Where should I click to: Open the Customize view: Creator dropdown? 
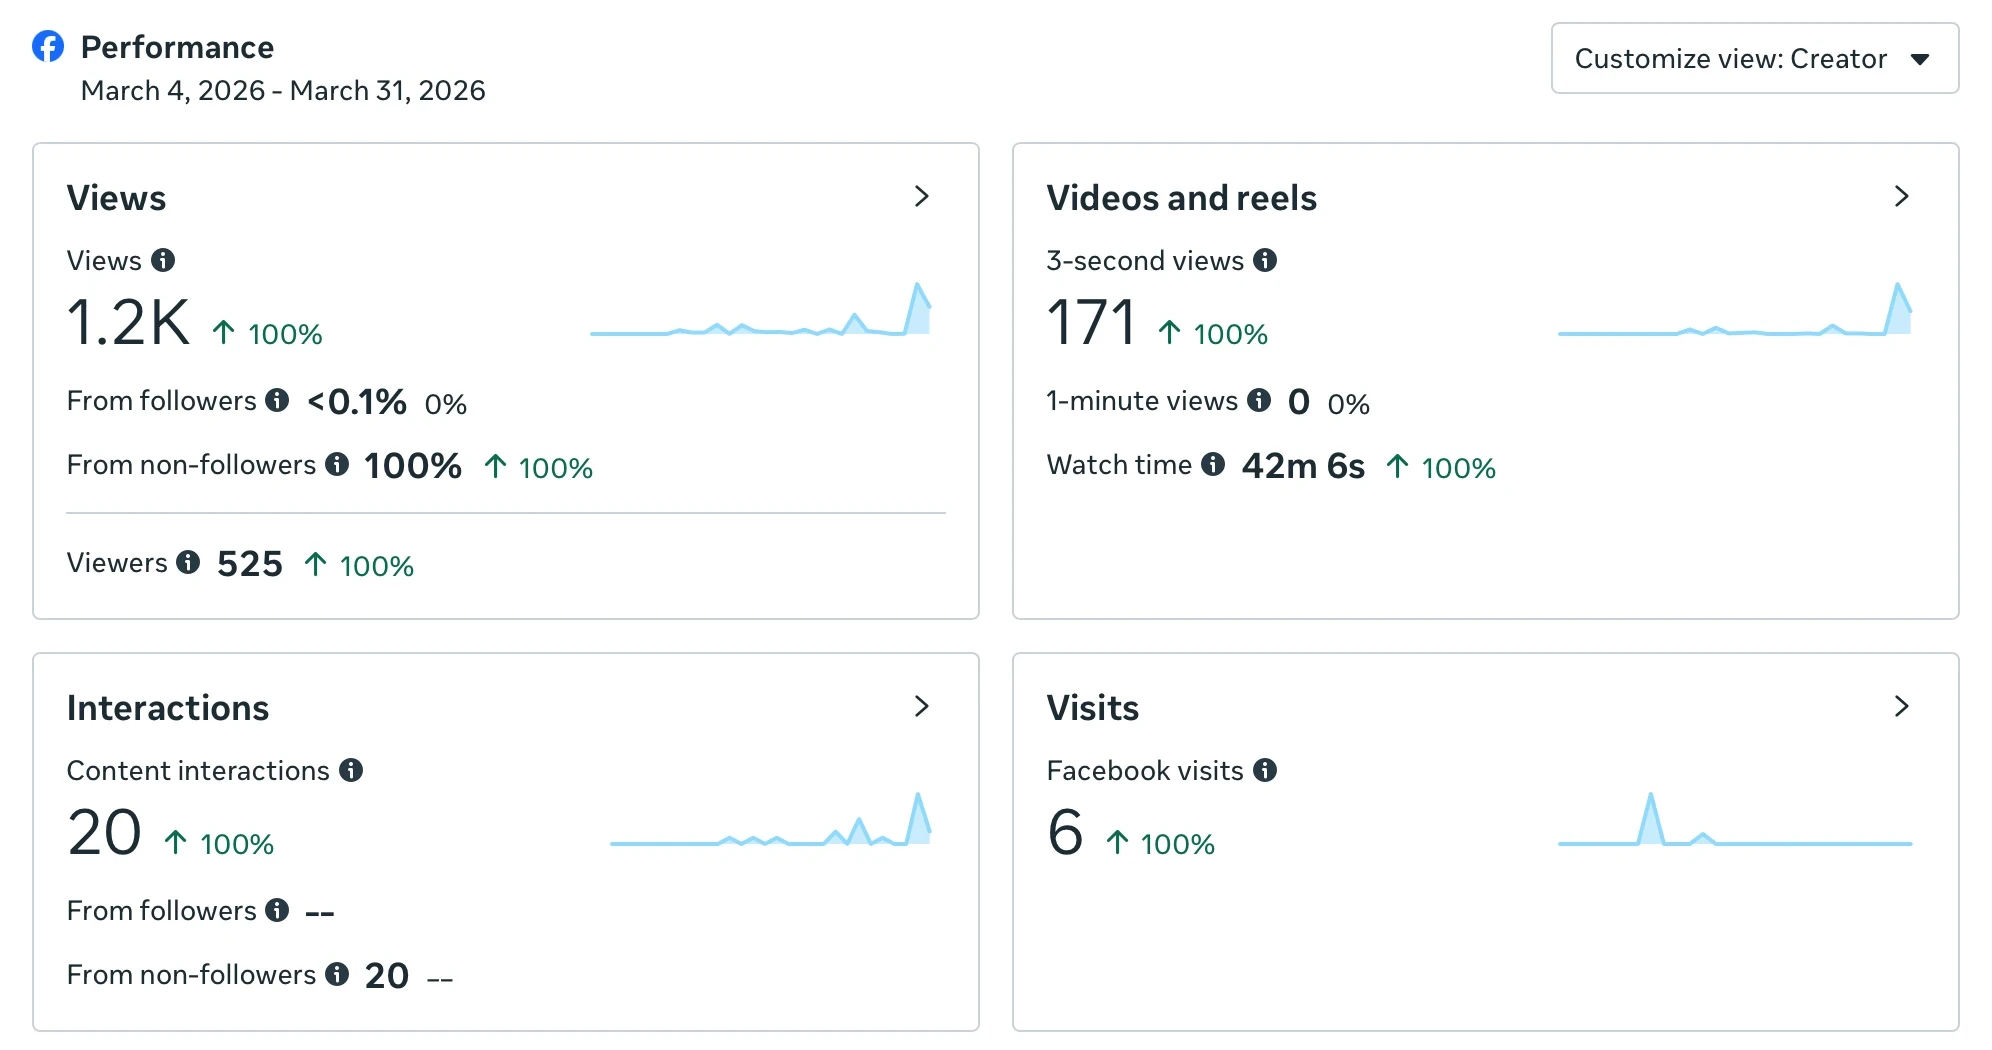1753,59
